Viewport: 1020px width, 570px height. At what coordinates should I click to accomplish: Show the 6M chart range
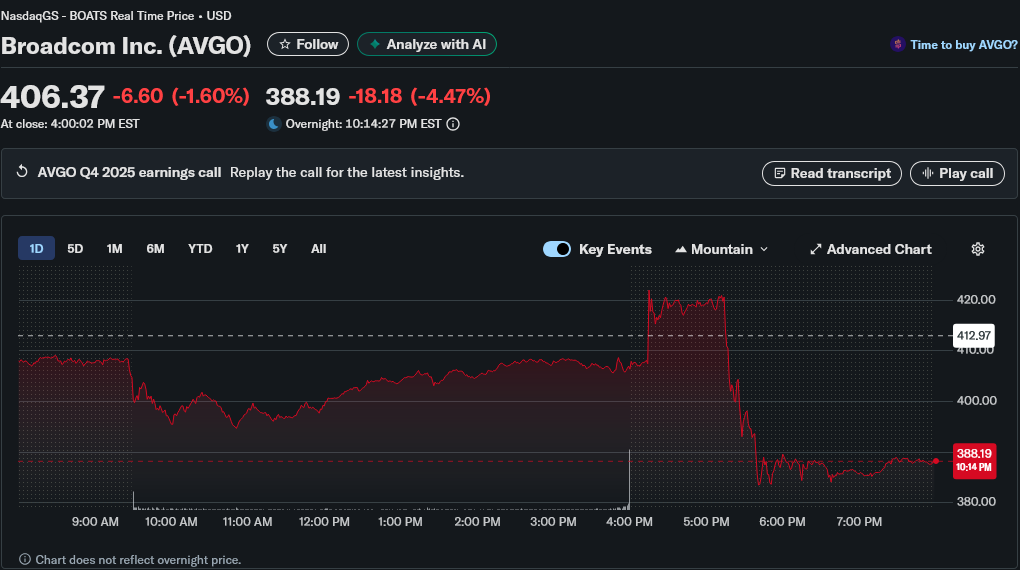pos(155,249)
